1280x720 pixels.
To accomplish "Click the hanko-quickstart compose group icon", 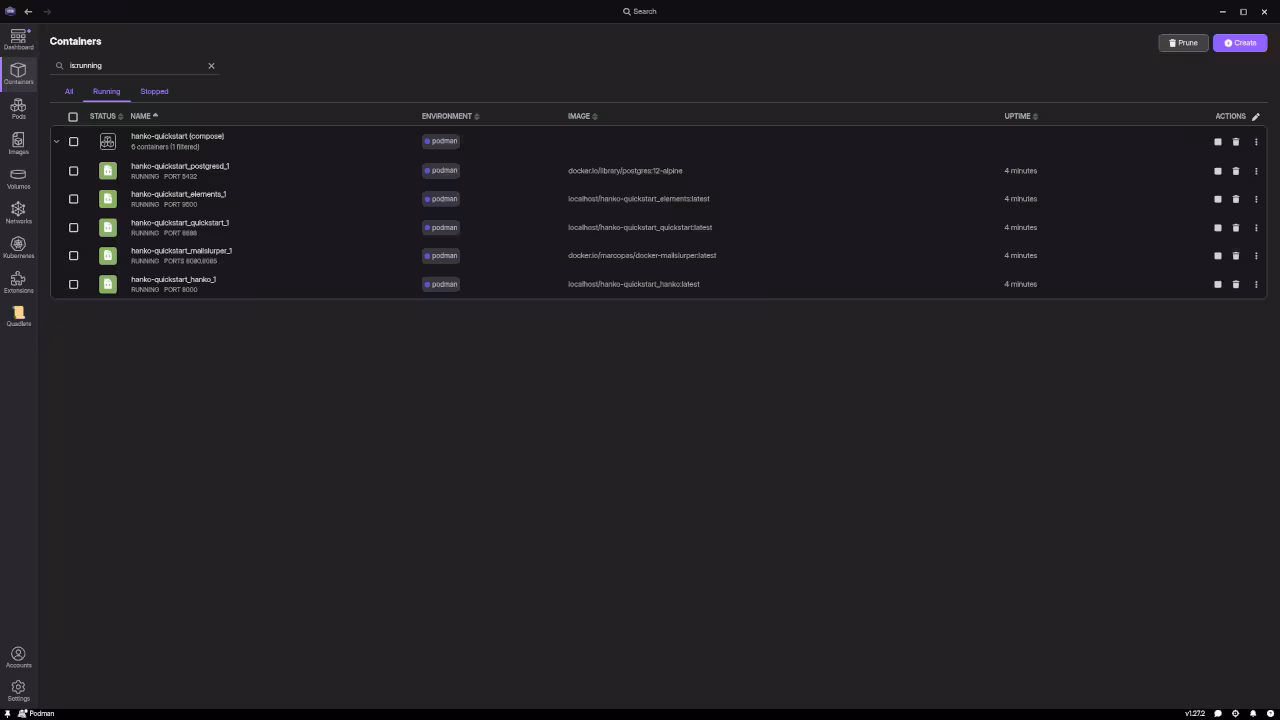I will tap(108, 142).
